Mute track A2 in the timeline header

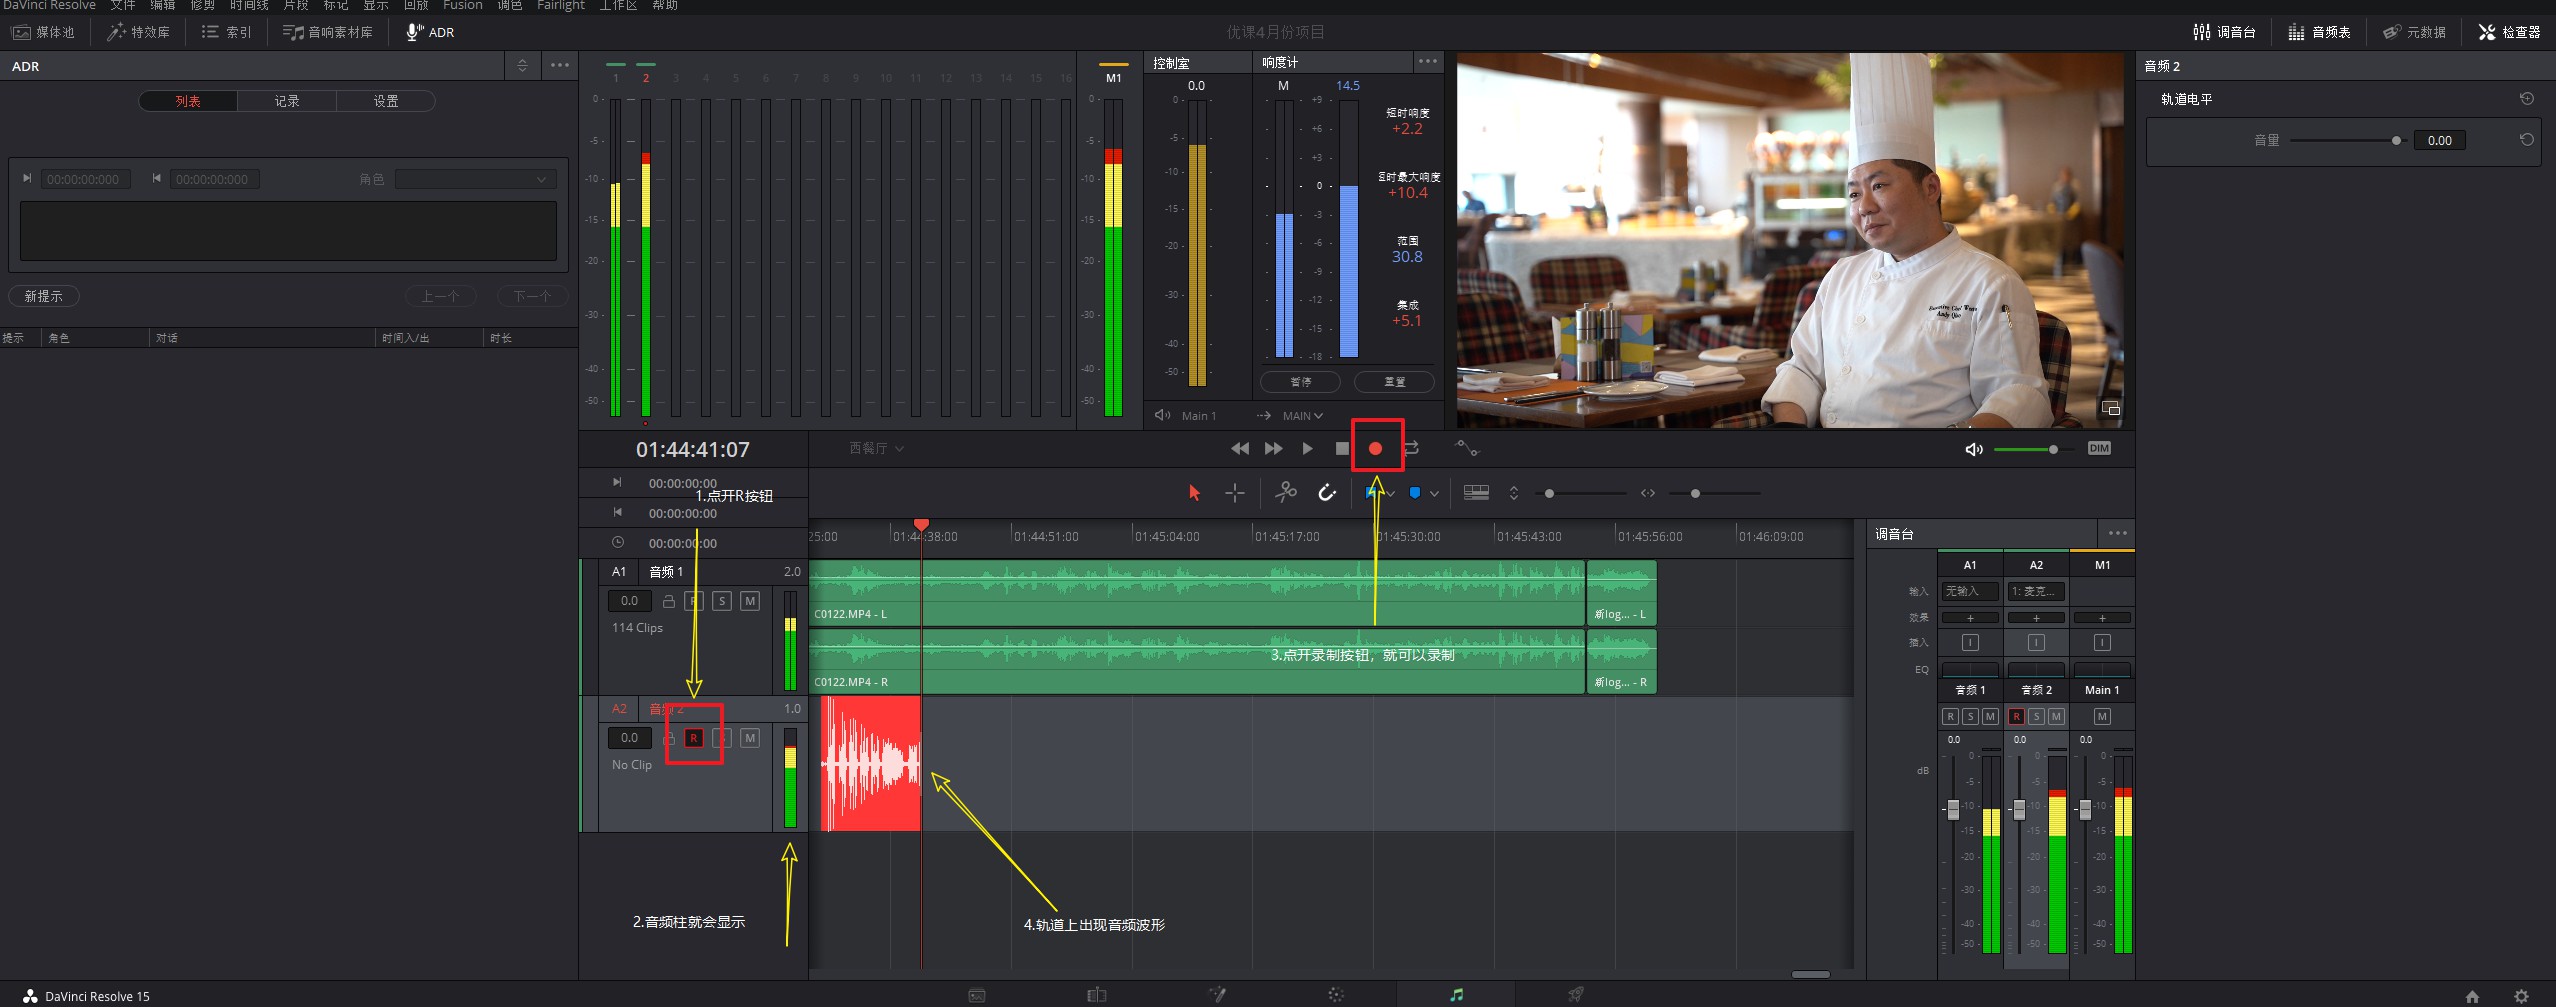750,738
